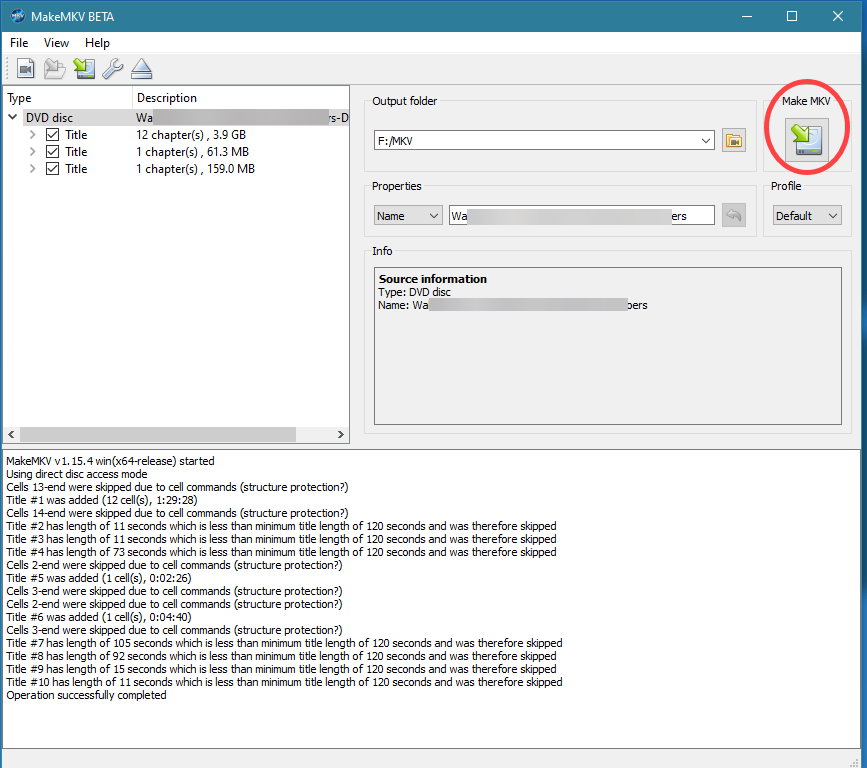Click the tree scroll right arrow
The height and width of the screenshot is (768, 867).
click(341, 435)
